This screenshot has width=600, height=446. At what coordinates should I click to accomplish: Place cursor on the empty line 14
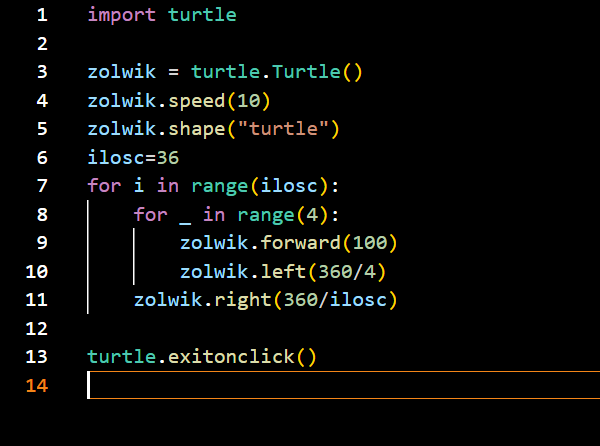[x=300, y=385]
